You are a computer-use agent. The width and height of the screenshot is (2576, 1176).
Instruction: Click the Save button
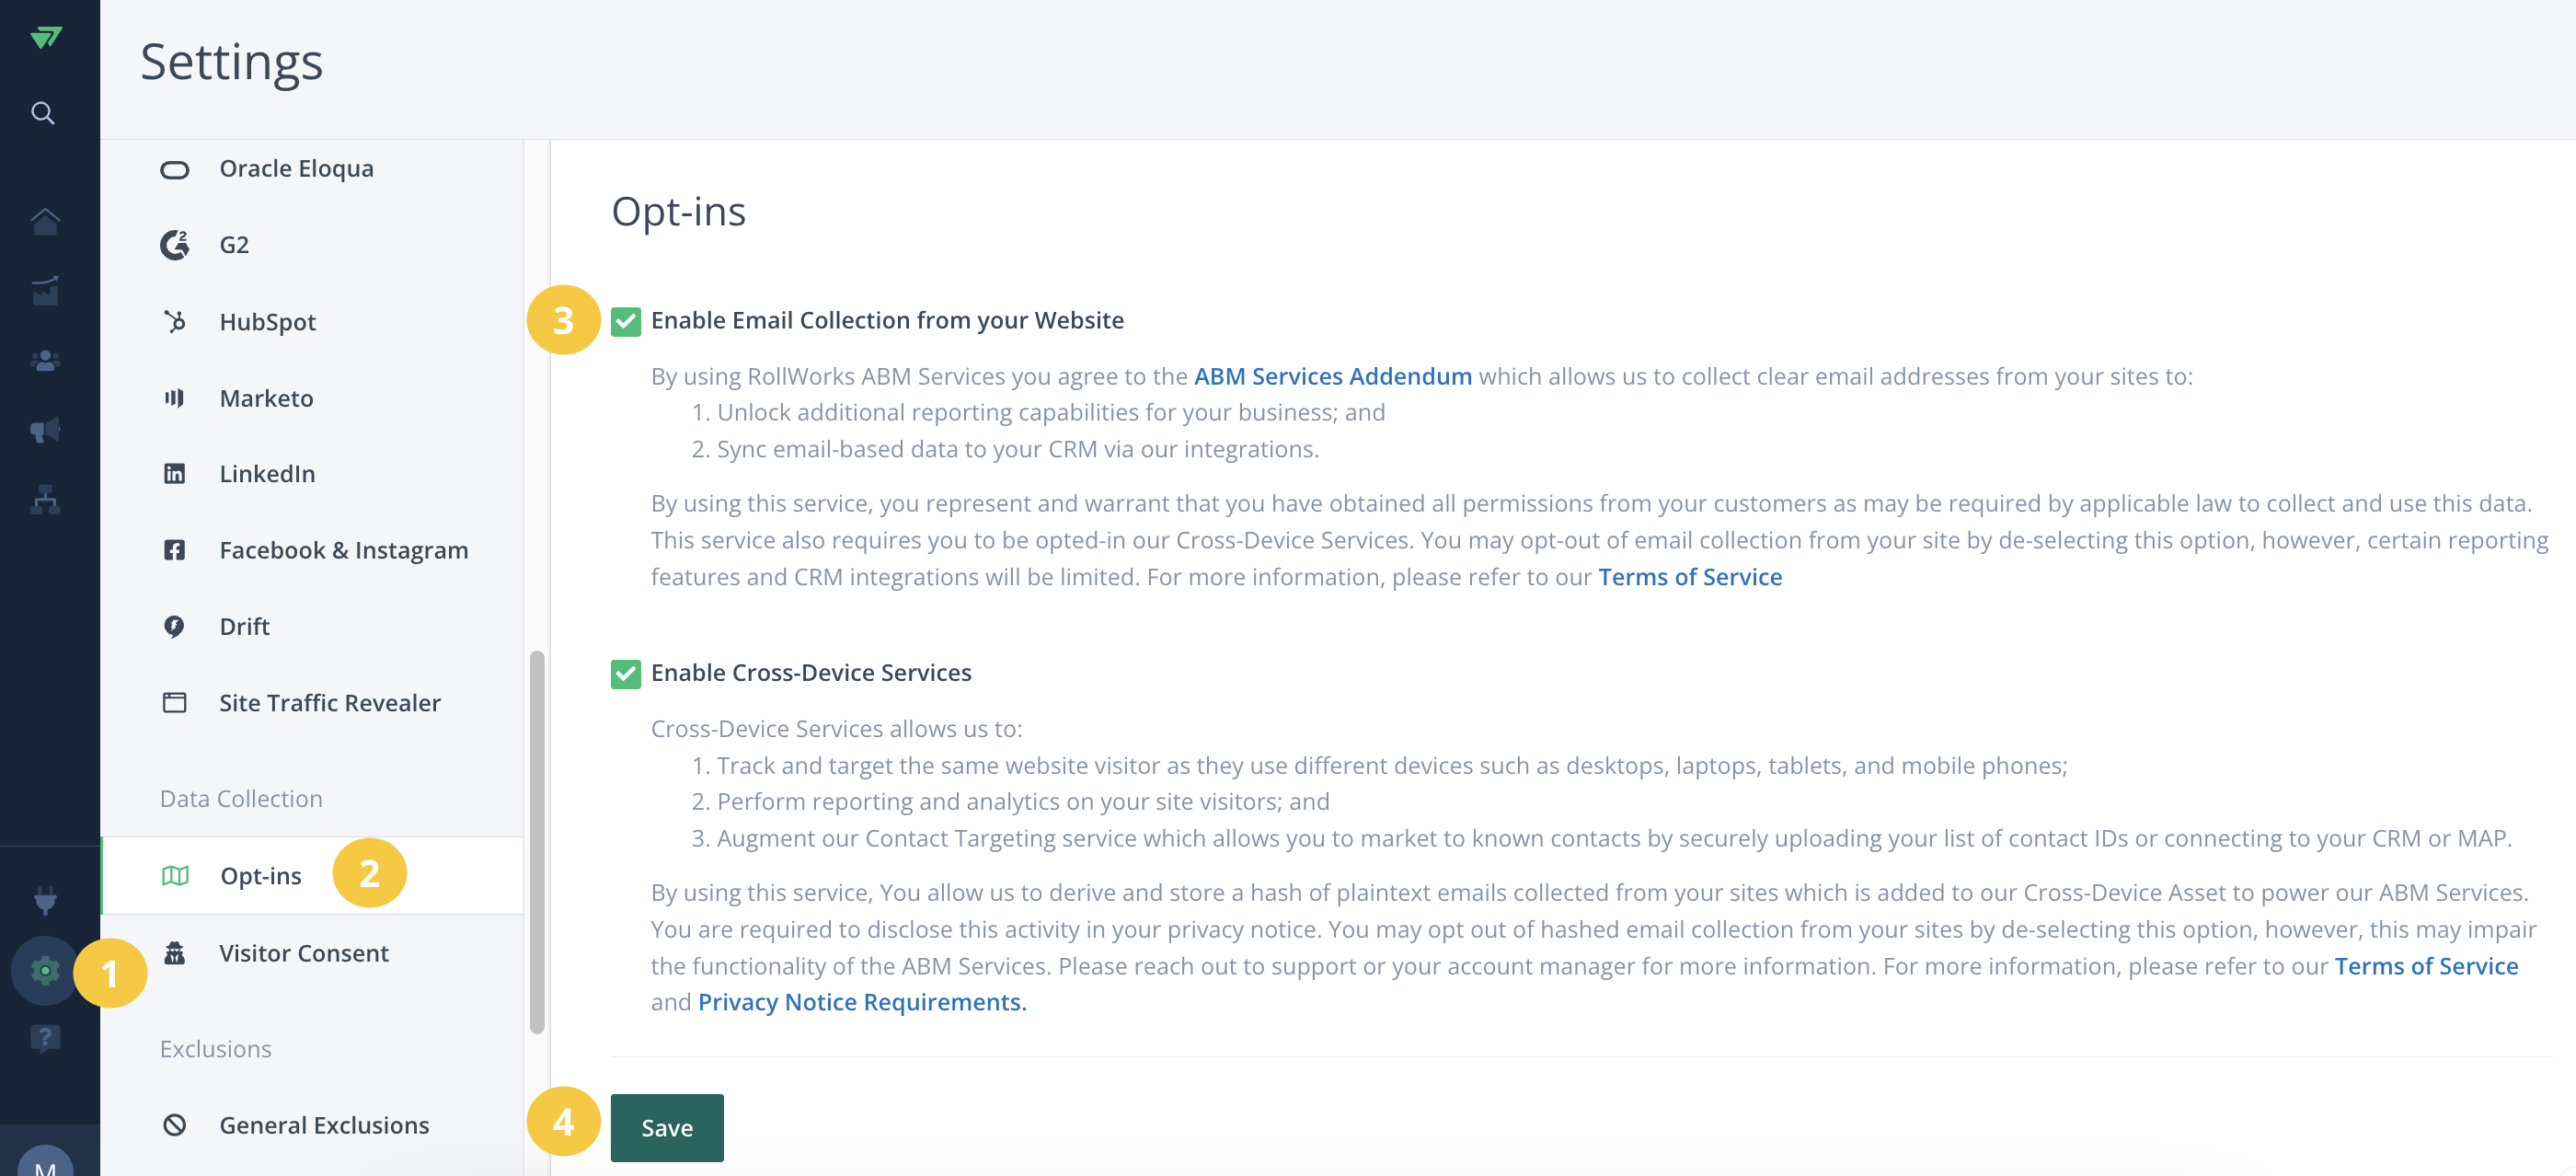tap(667, 1128)
